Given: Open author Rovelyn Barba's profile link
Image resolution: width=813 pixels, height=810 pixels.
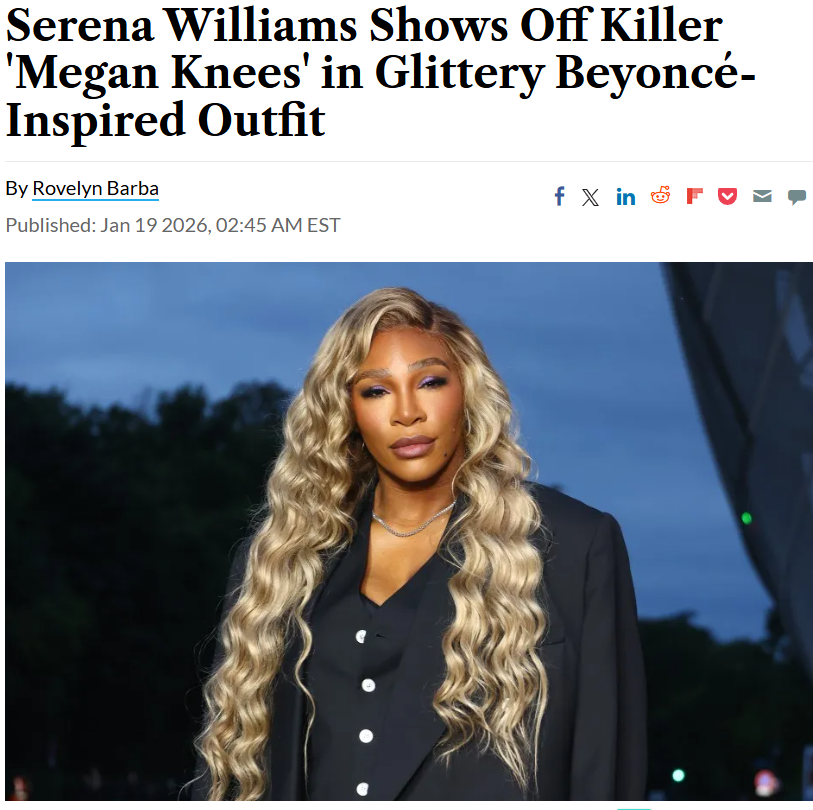Looking at the screenshot, I should pyautogui.click(x=95, y=188).
